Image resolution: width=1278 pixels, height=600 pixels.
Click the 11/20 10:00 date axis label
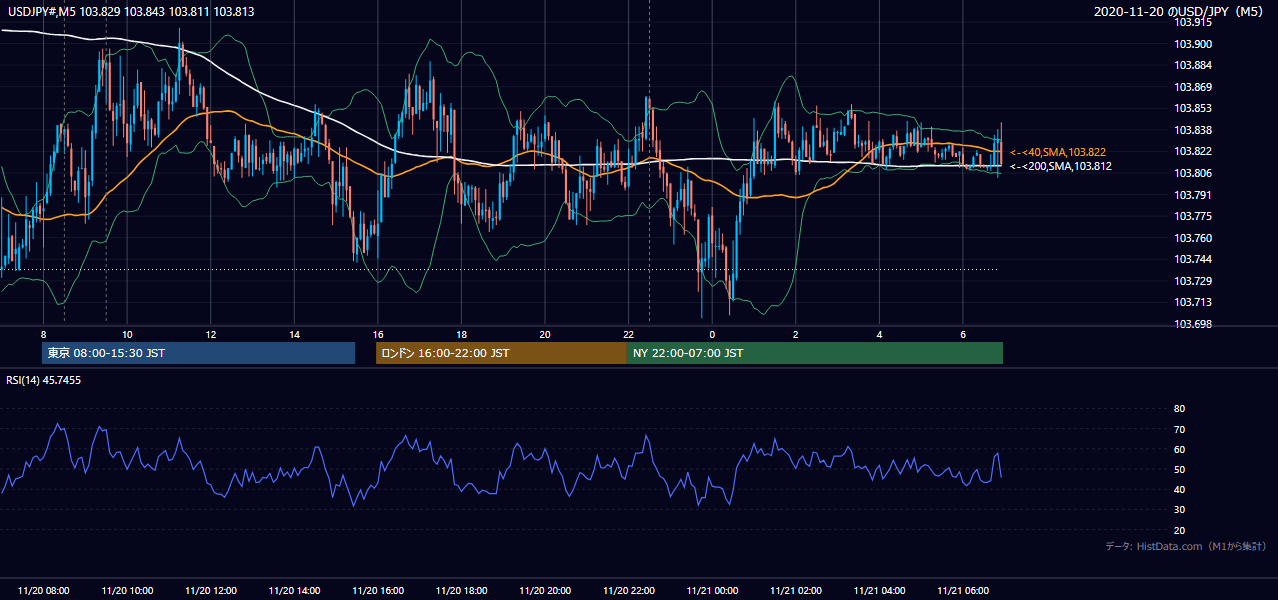(x=127, y=591)
